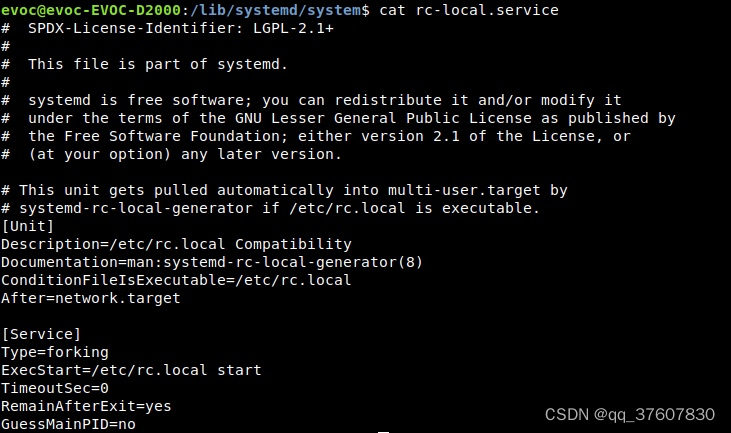Click the 'cat rc-local.service' command text
Image resolution: width=731 pixels, height=433 pixels.
tap(469, 10)
